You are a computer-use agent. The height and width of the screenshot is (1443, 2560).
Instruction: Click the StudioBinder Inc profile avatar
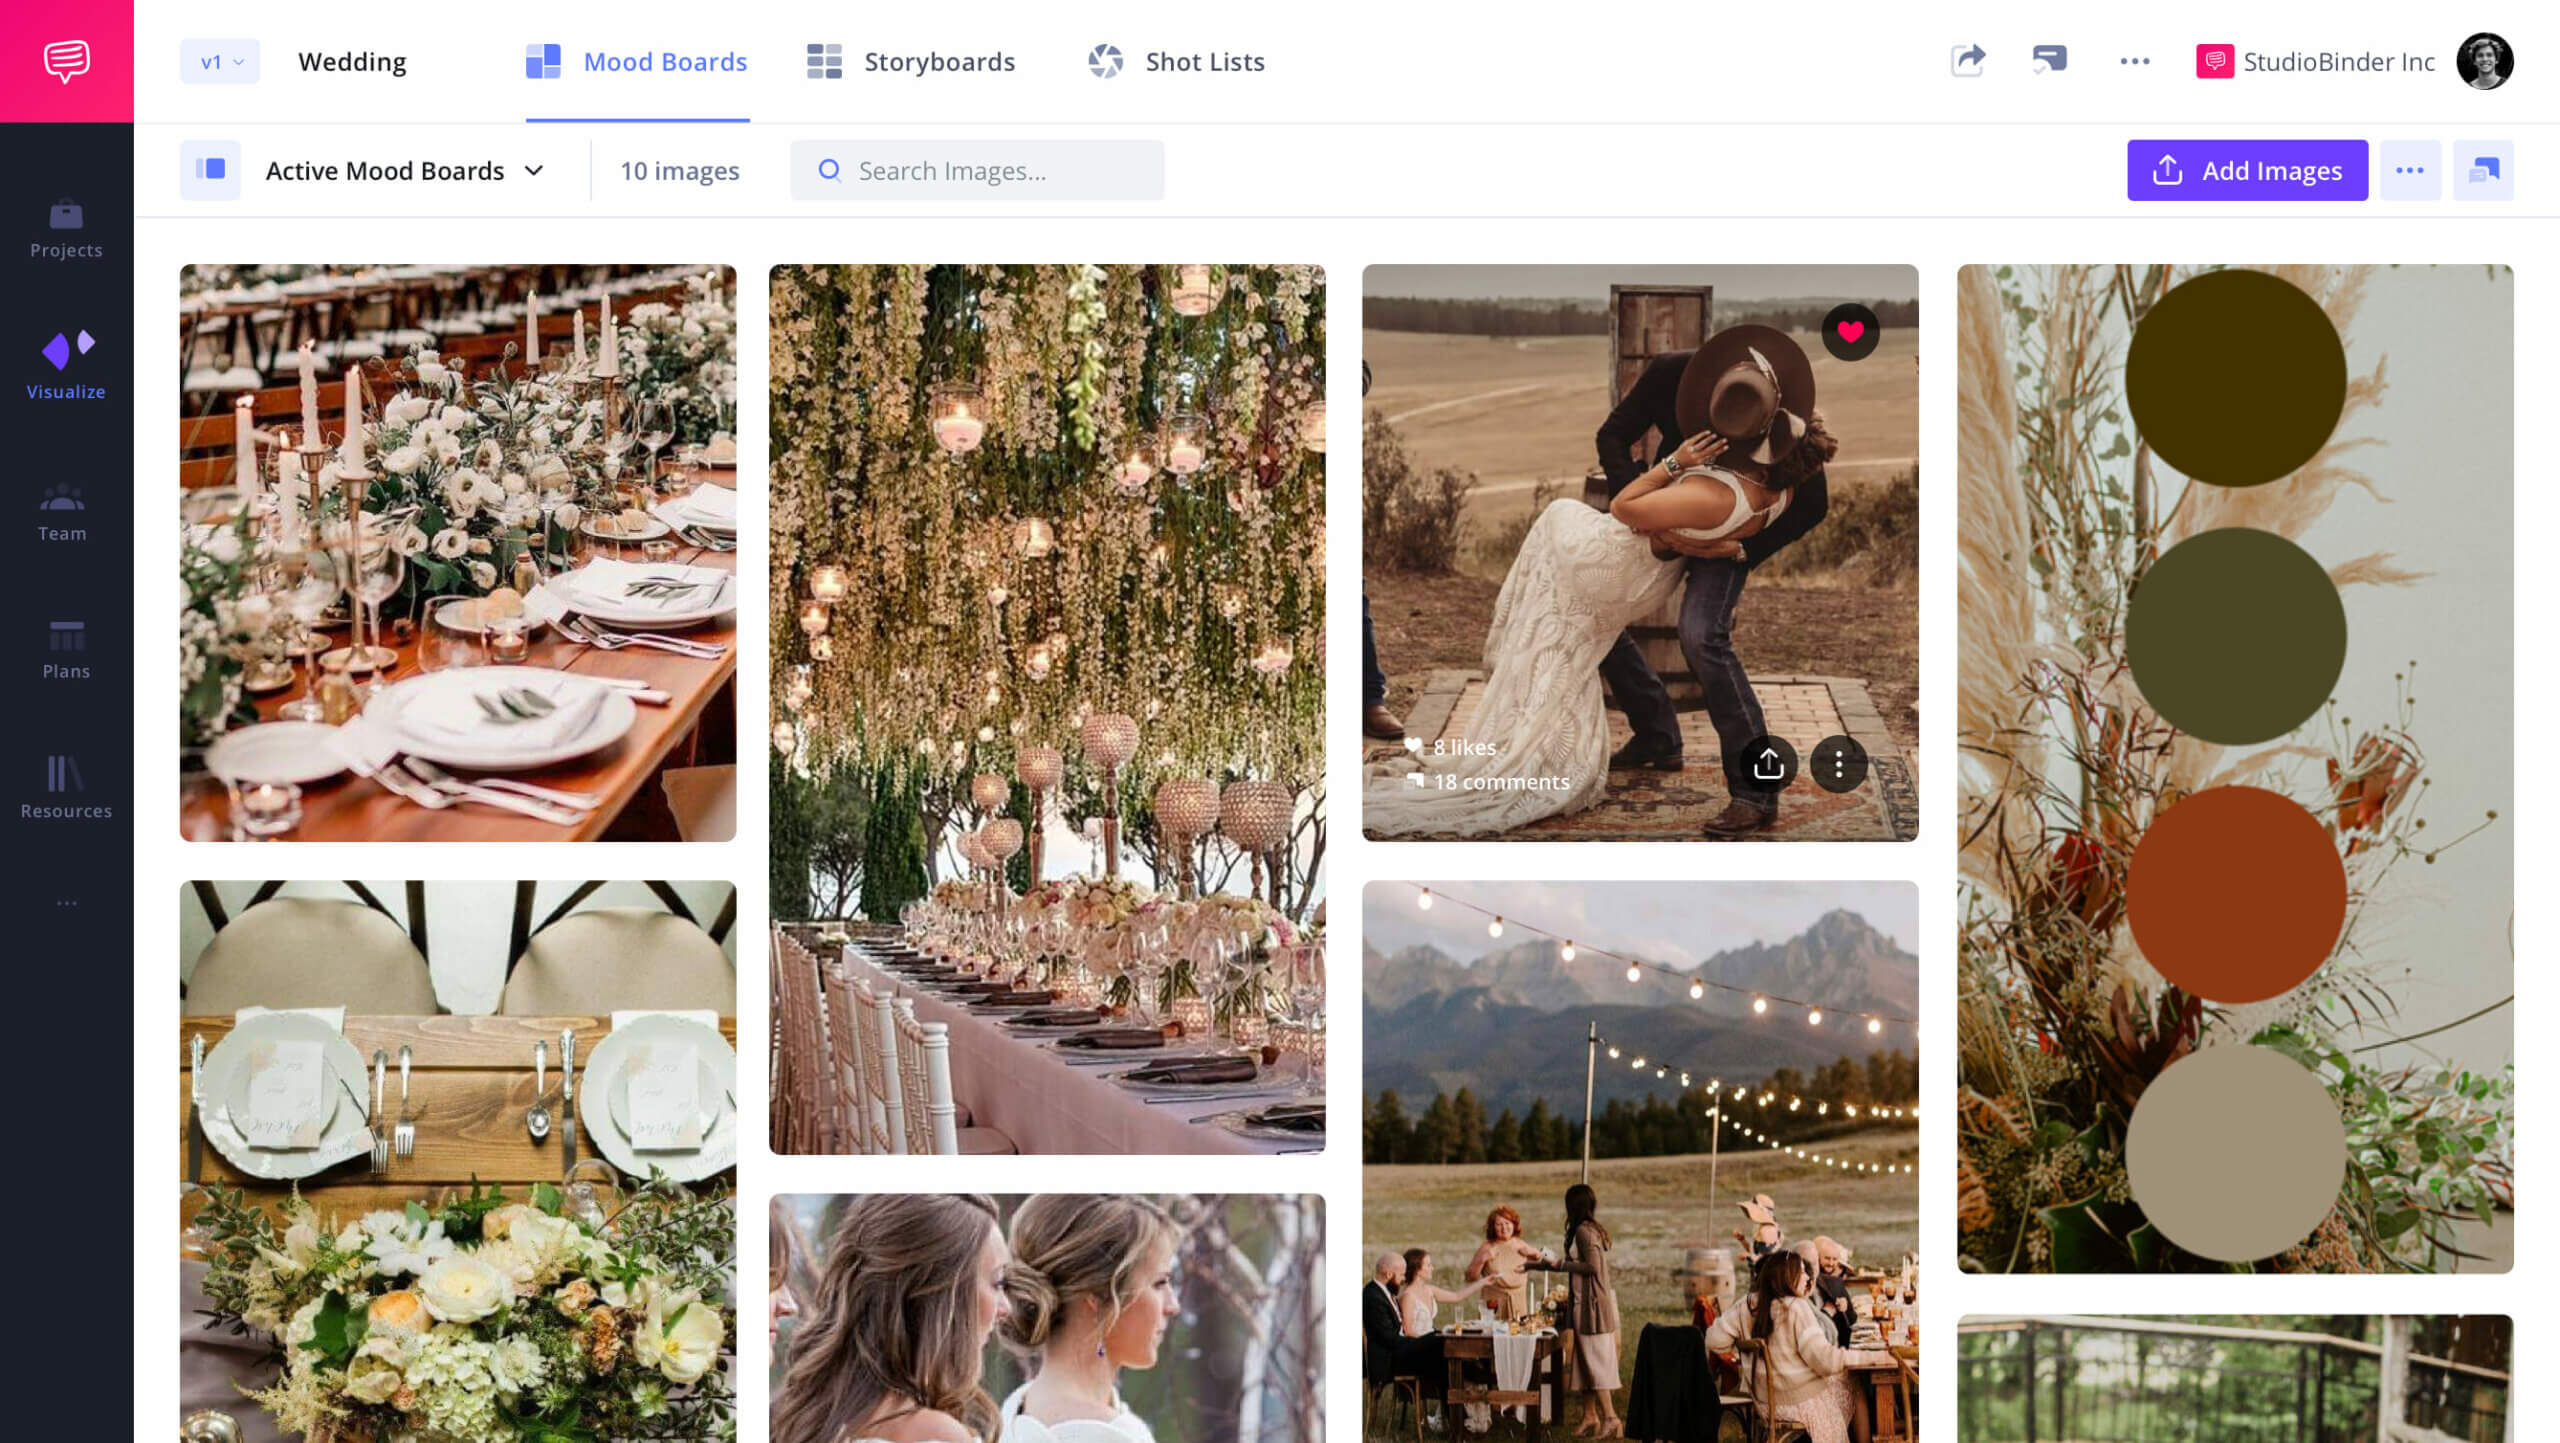[x=2484, y=60]
